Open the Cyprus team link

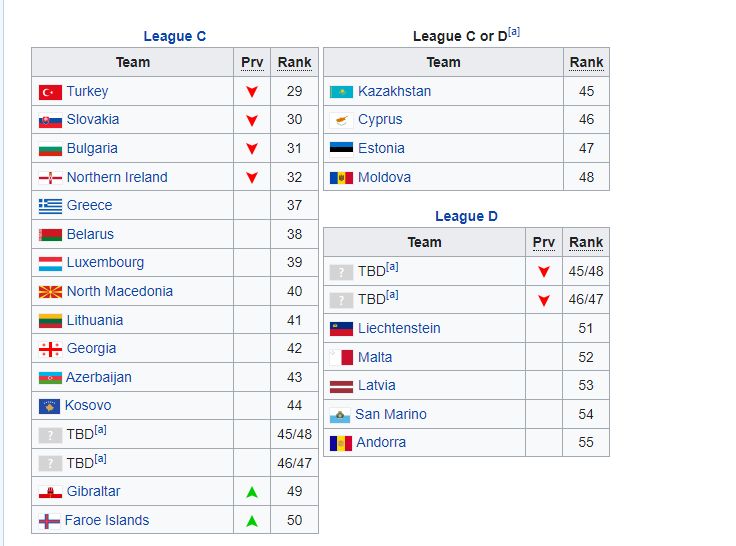(x=380, y=120)
